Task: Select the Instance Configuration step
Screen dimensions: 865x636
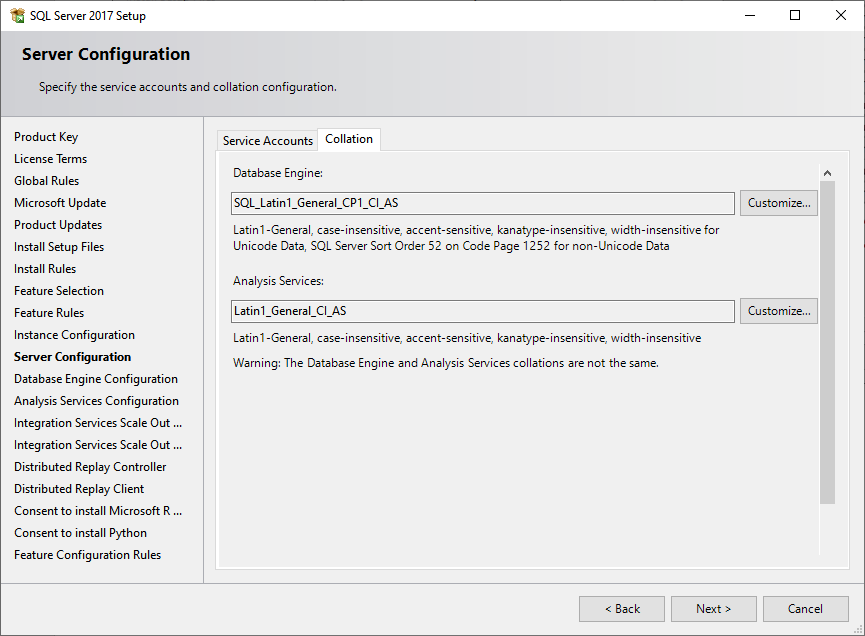Action: [74, 335]
